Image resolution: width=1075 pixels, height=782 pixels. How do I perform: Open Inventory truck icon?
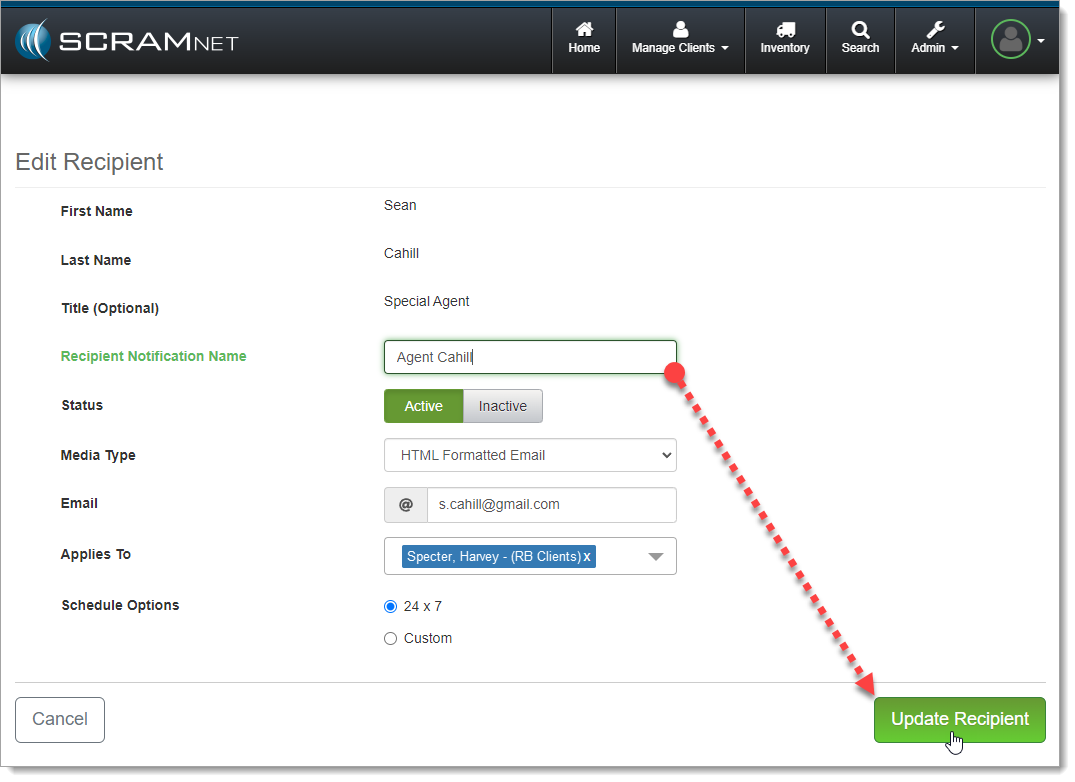[x=785, y=30]
